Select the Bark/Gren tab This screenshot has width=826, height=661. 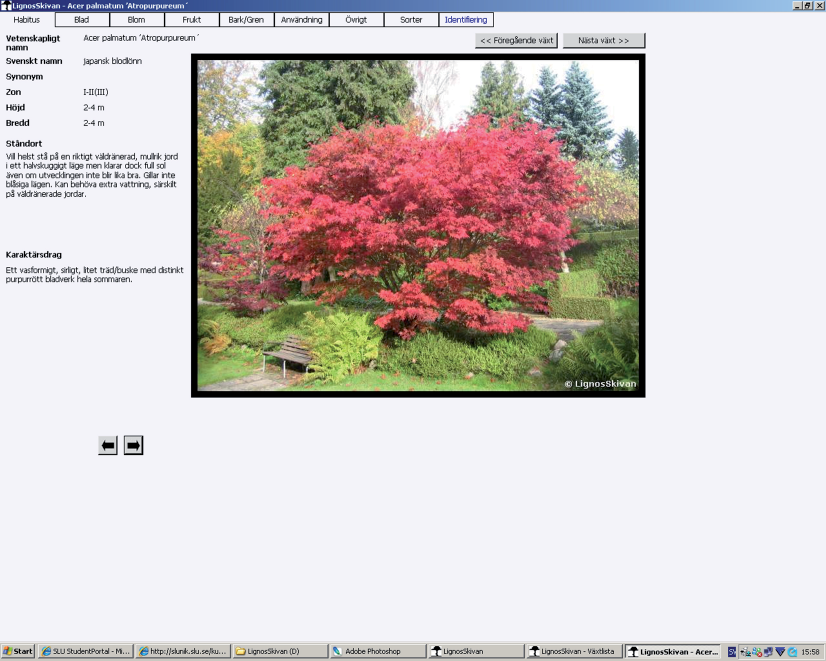click(x=246, y=20)
